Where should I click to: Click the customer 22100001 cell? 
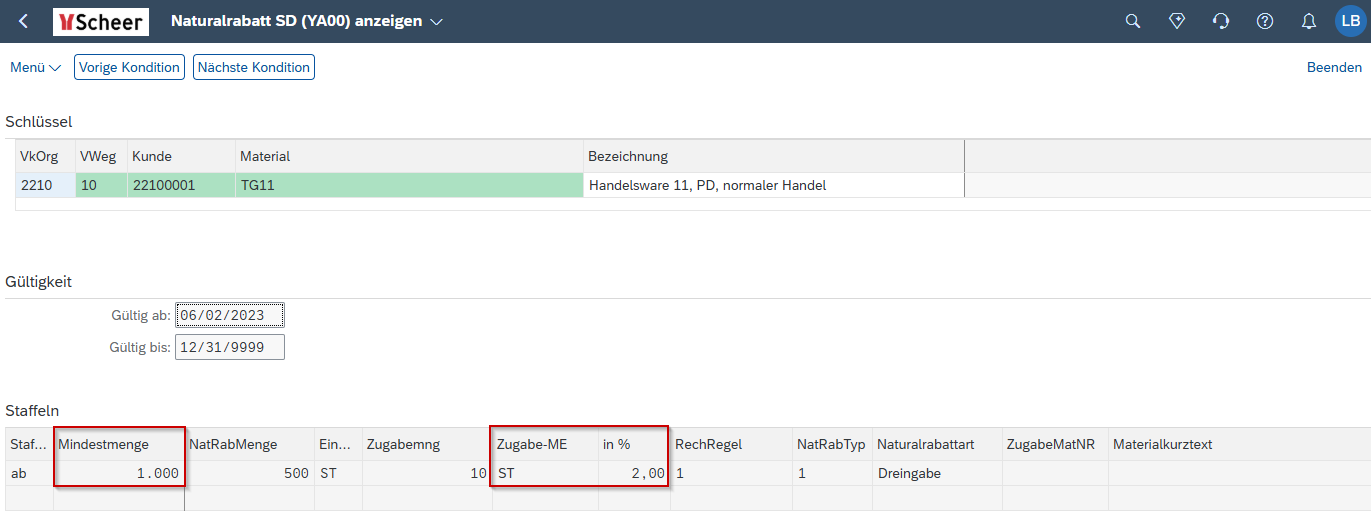(181, 185)
